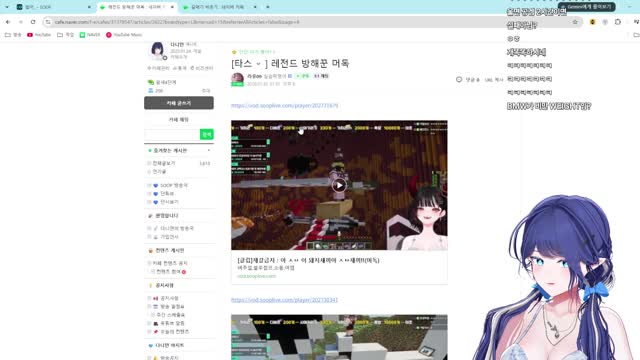This screenshot has width=640, height=360.
Task: Click the site info icon beside the URL
Action: pyautogui.click(x=48, y=22)
